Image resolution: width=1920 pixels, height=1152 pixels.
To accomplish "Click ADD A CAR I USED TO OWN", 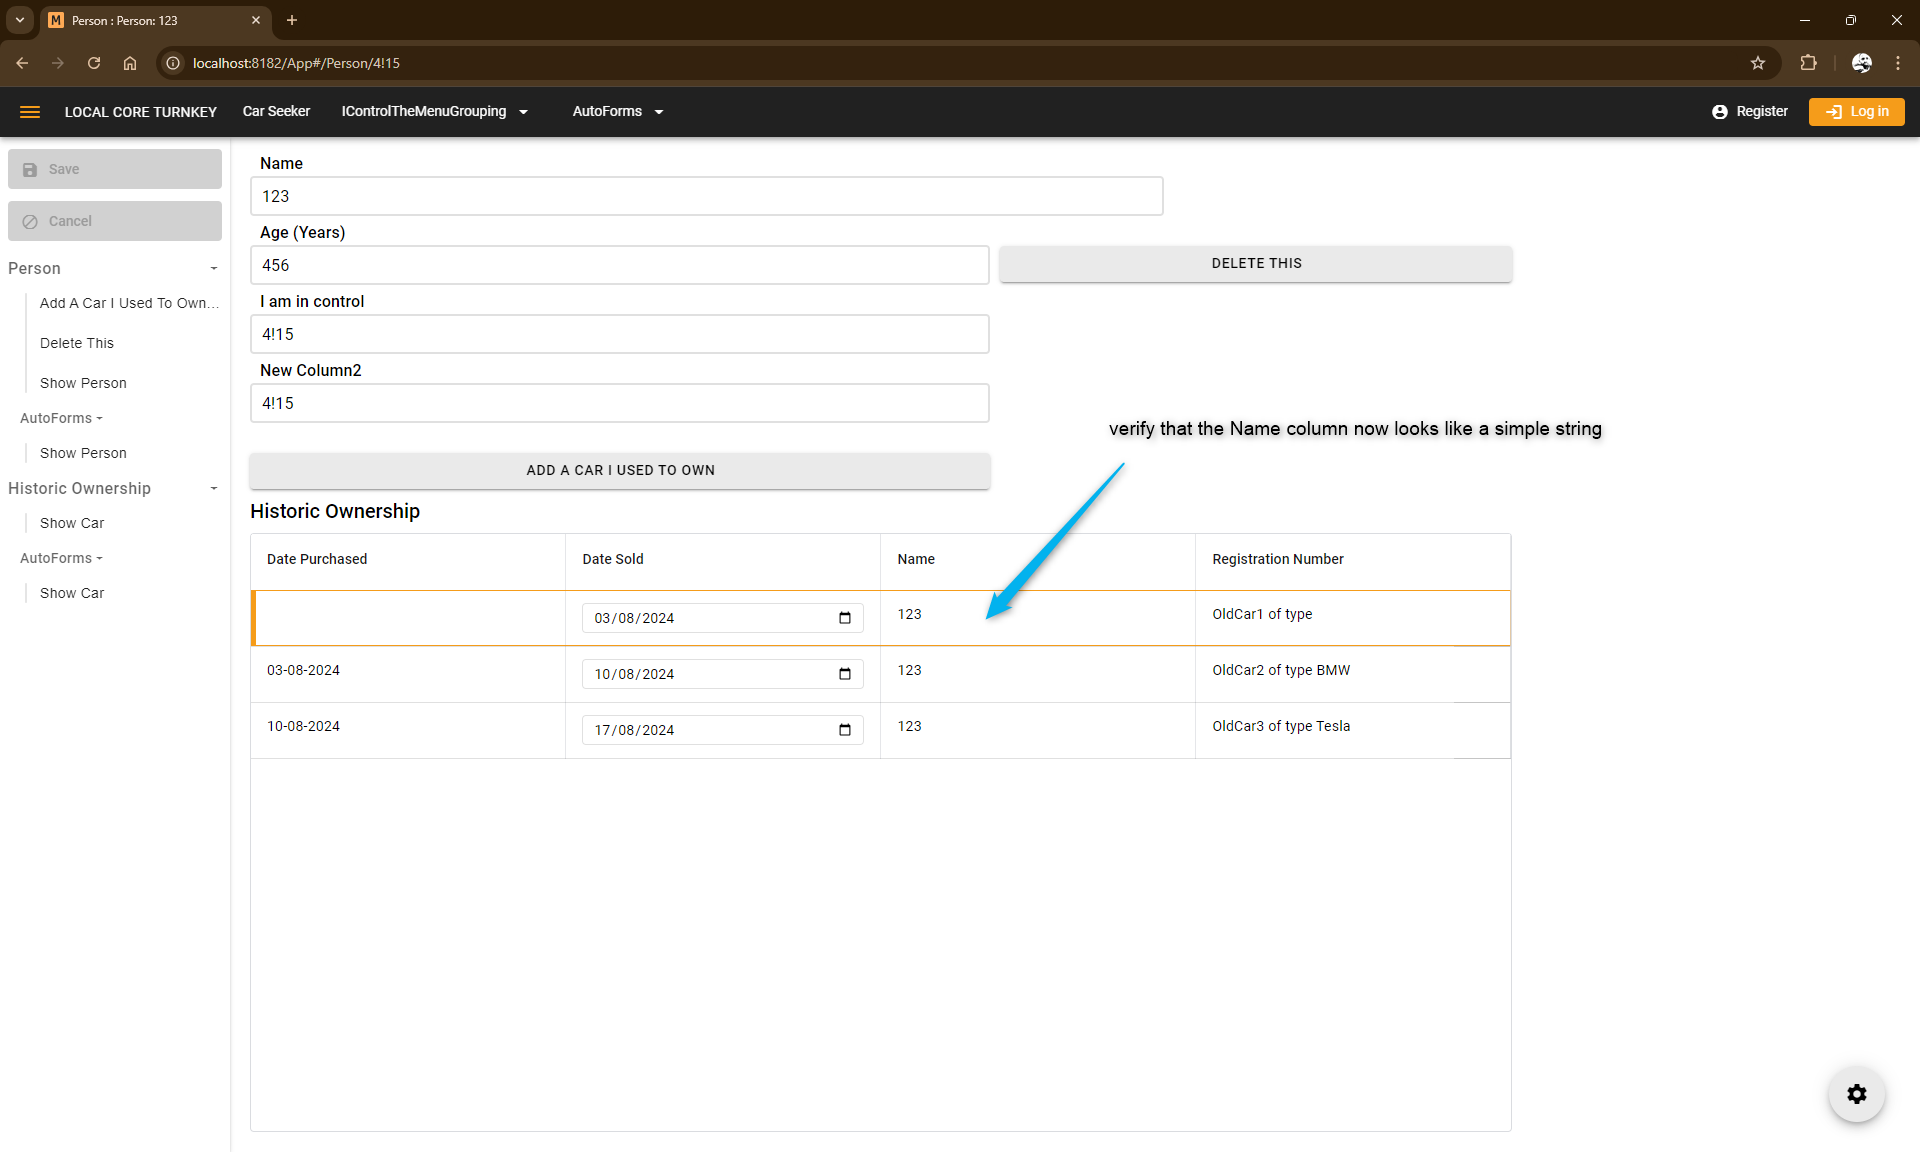I will point(620,470).
